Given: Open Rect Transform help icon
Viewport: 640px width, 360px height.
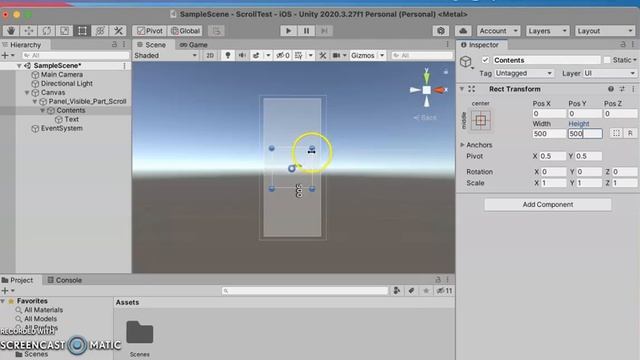Looking at the screenshot, I should point(611,89).
